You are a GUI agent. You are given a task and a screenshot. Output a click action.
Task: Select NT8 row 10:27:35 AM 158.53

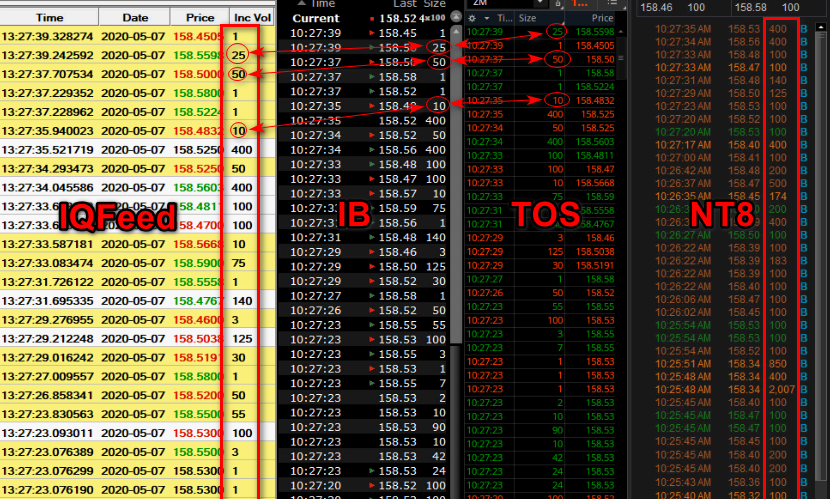pos(730,29)
